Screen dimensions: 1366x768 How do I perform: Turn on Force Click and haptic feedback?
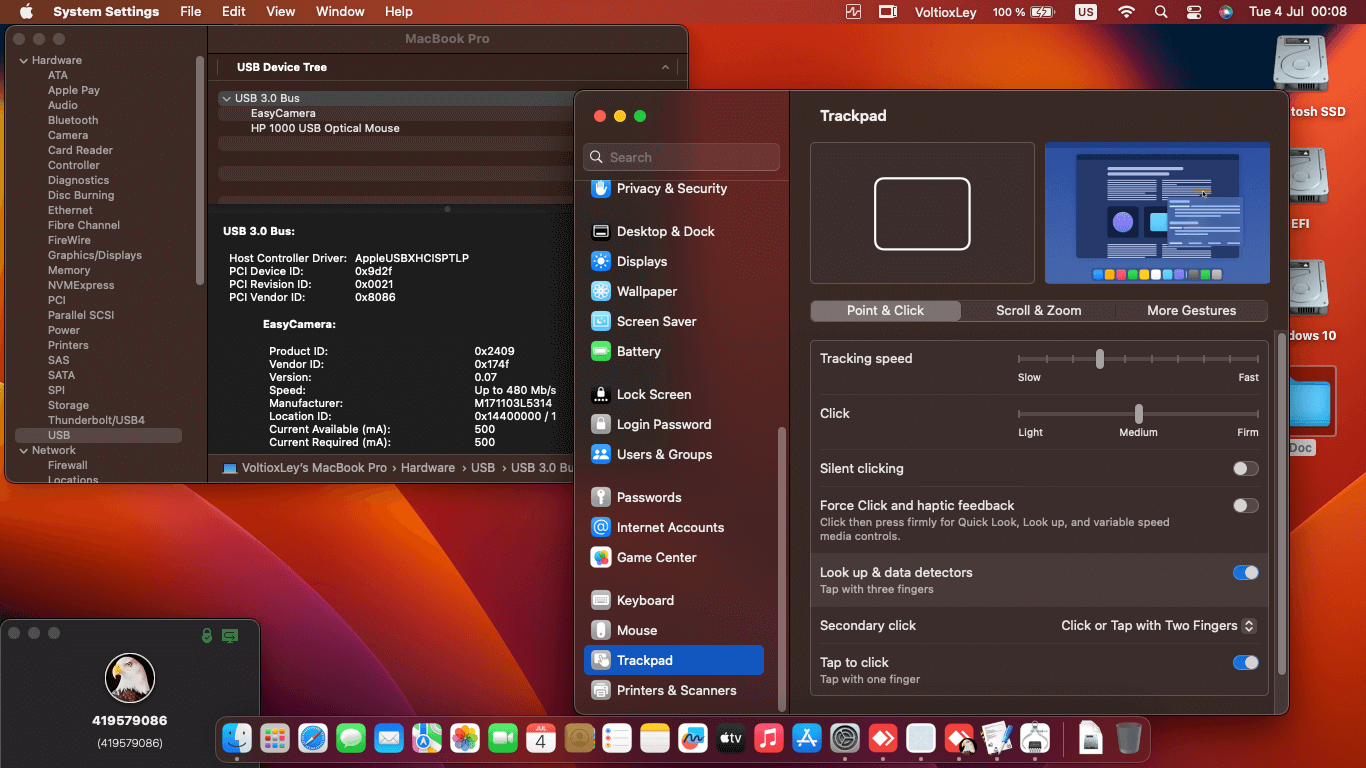(x=1245, y=505)
